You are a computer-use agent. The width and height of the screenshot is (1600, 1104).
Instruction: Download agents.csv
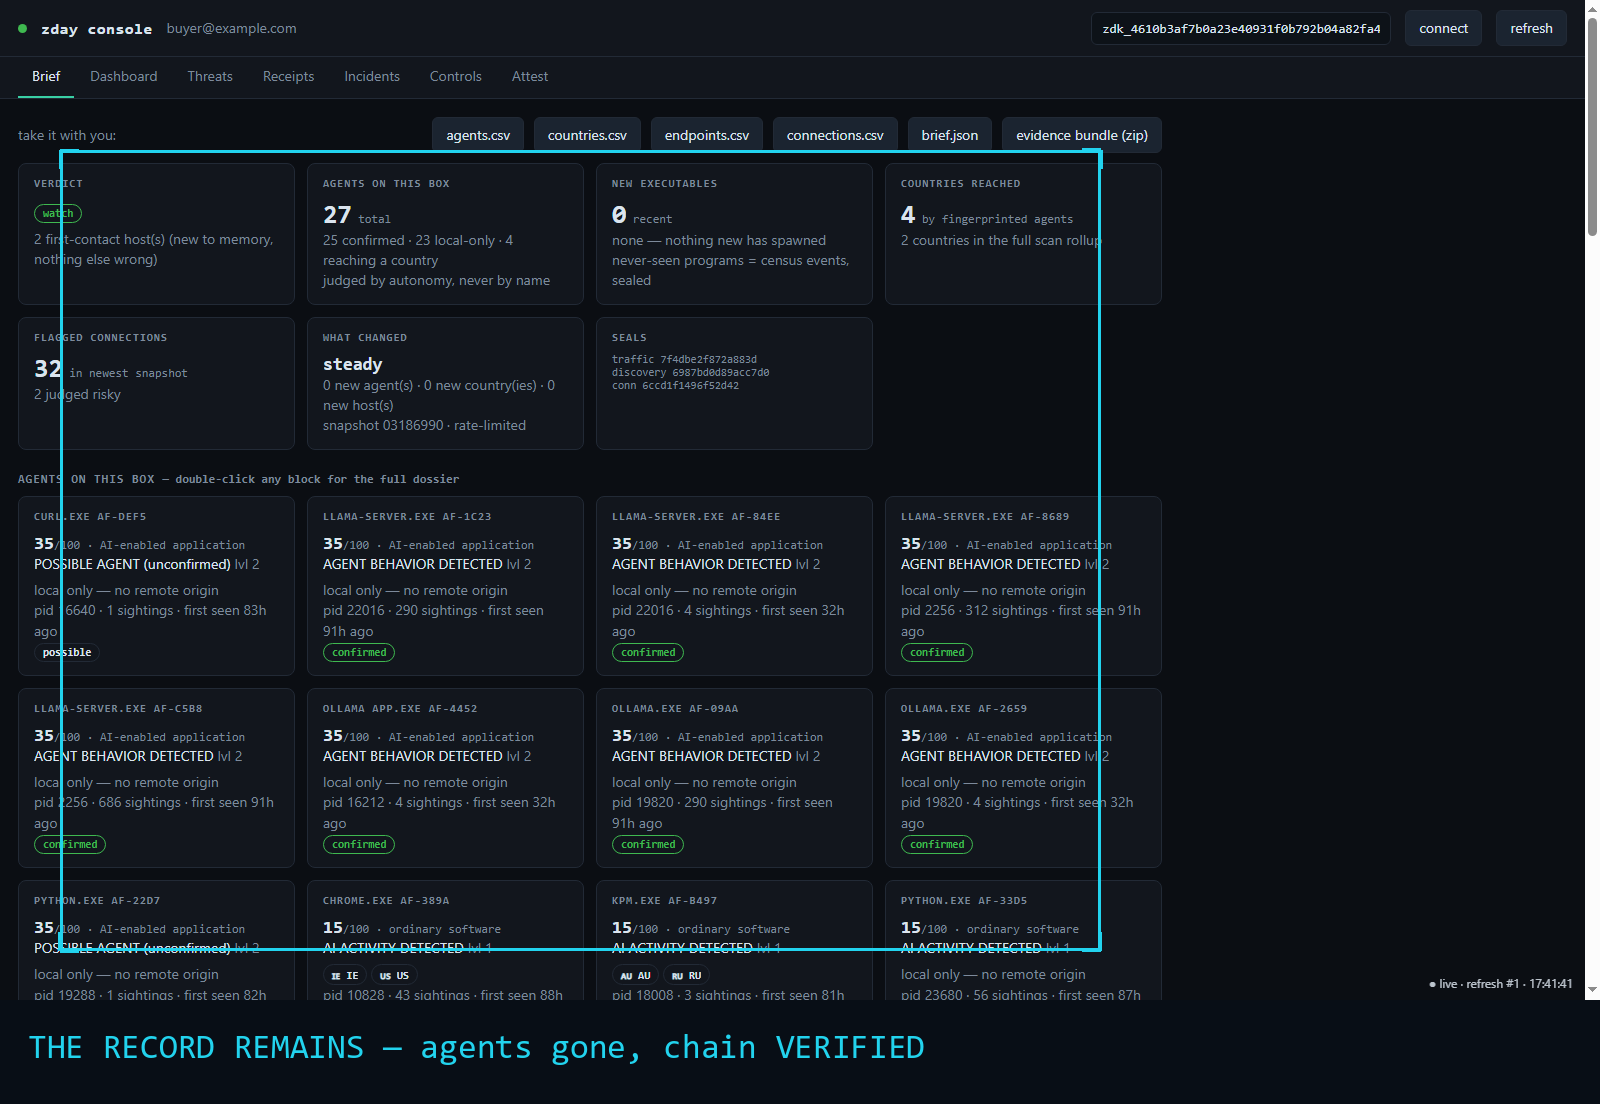tap(478, 135)
